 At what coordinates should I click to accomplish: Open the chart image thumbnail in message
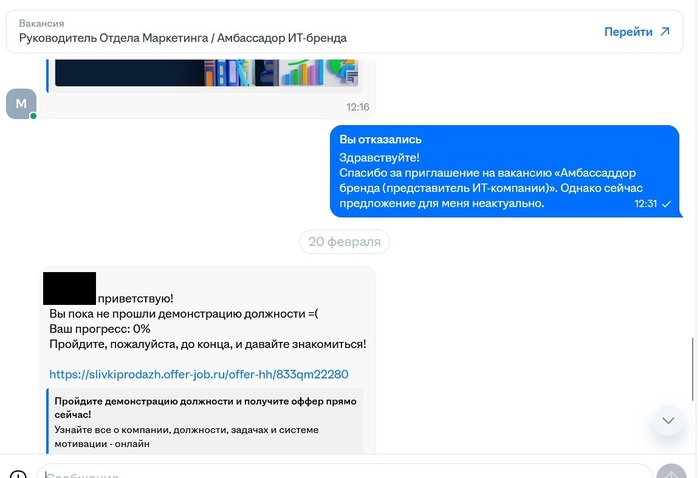click(x=206, y=72)
